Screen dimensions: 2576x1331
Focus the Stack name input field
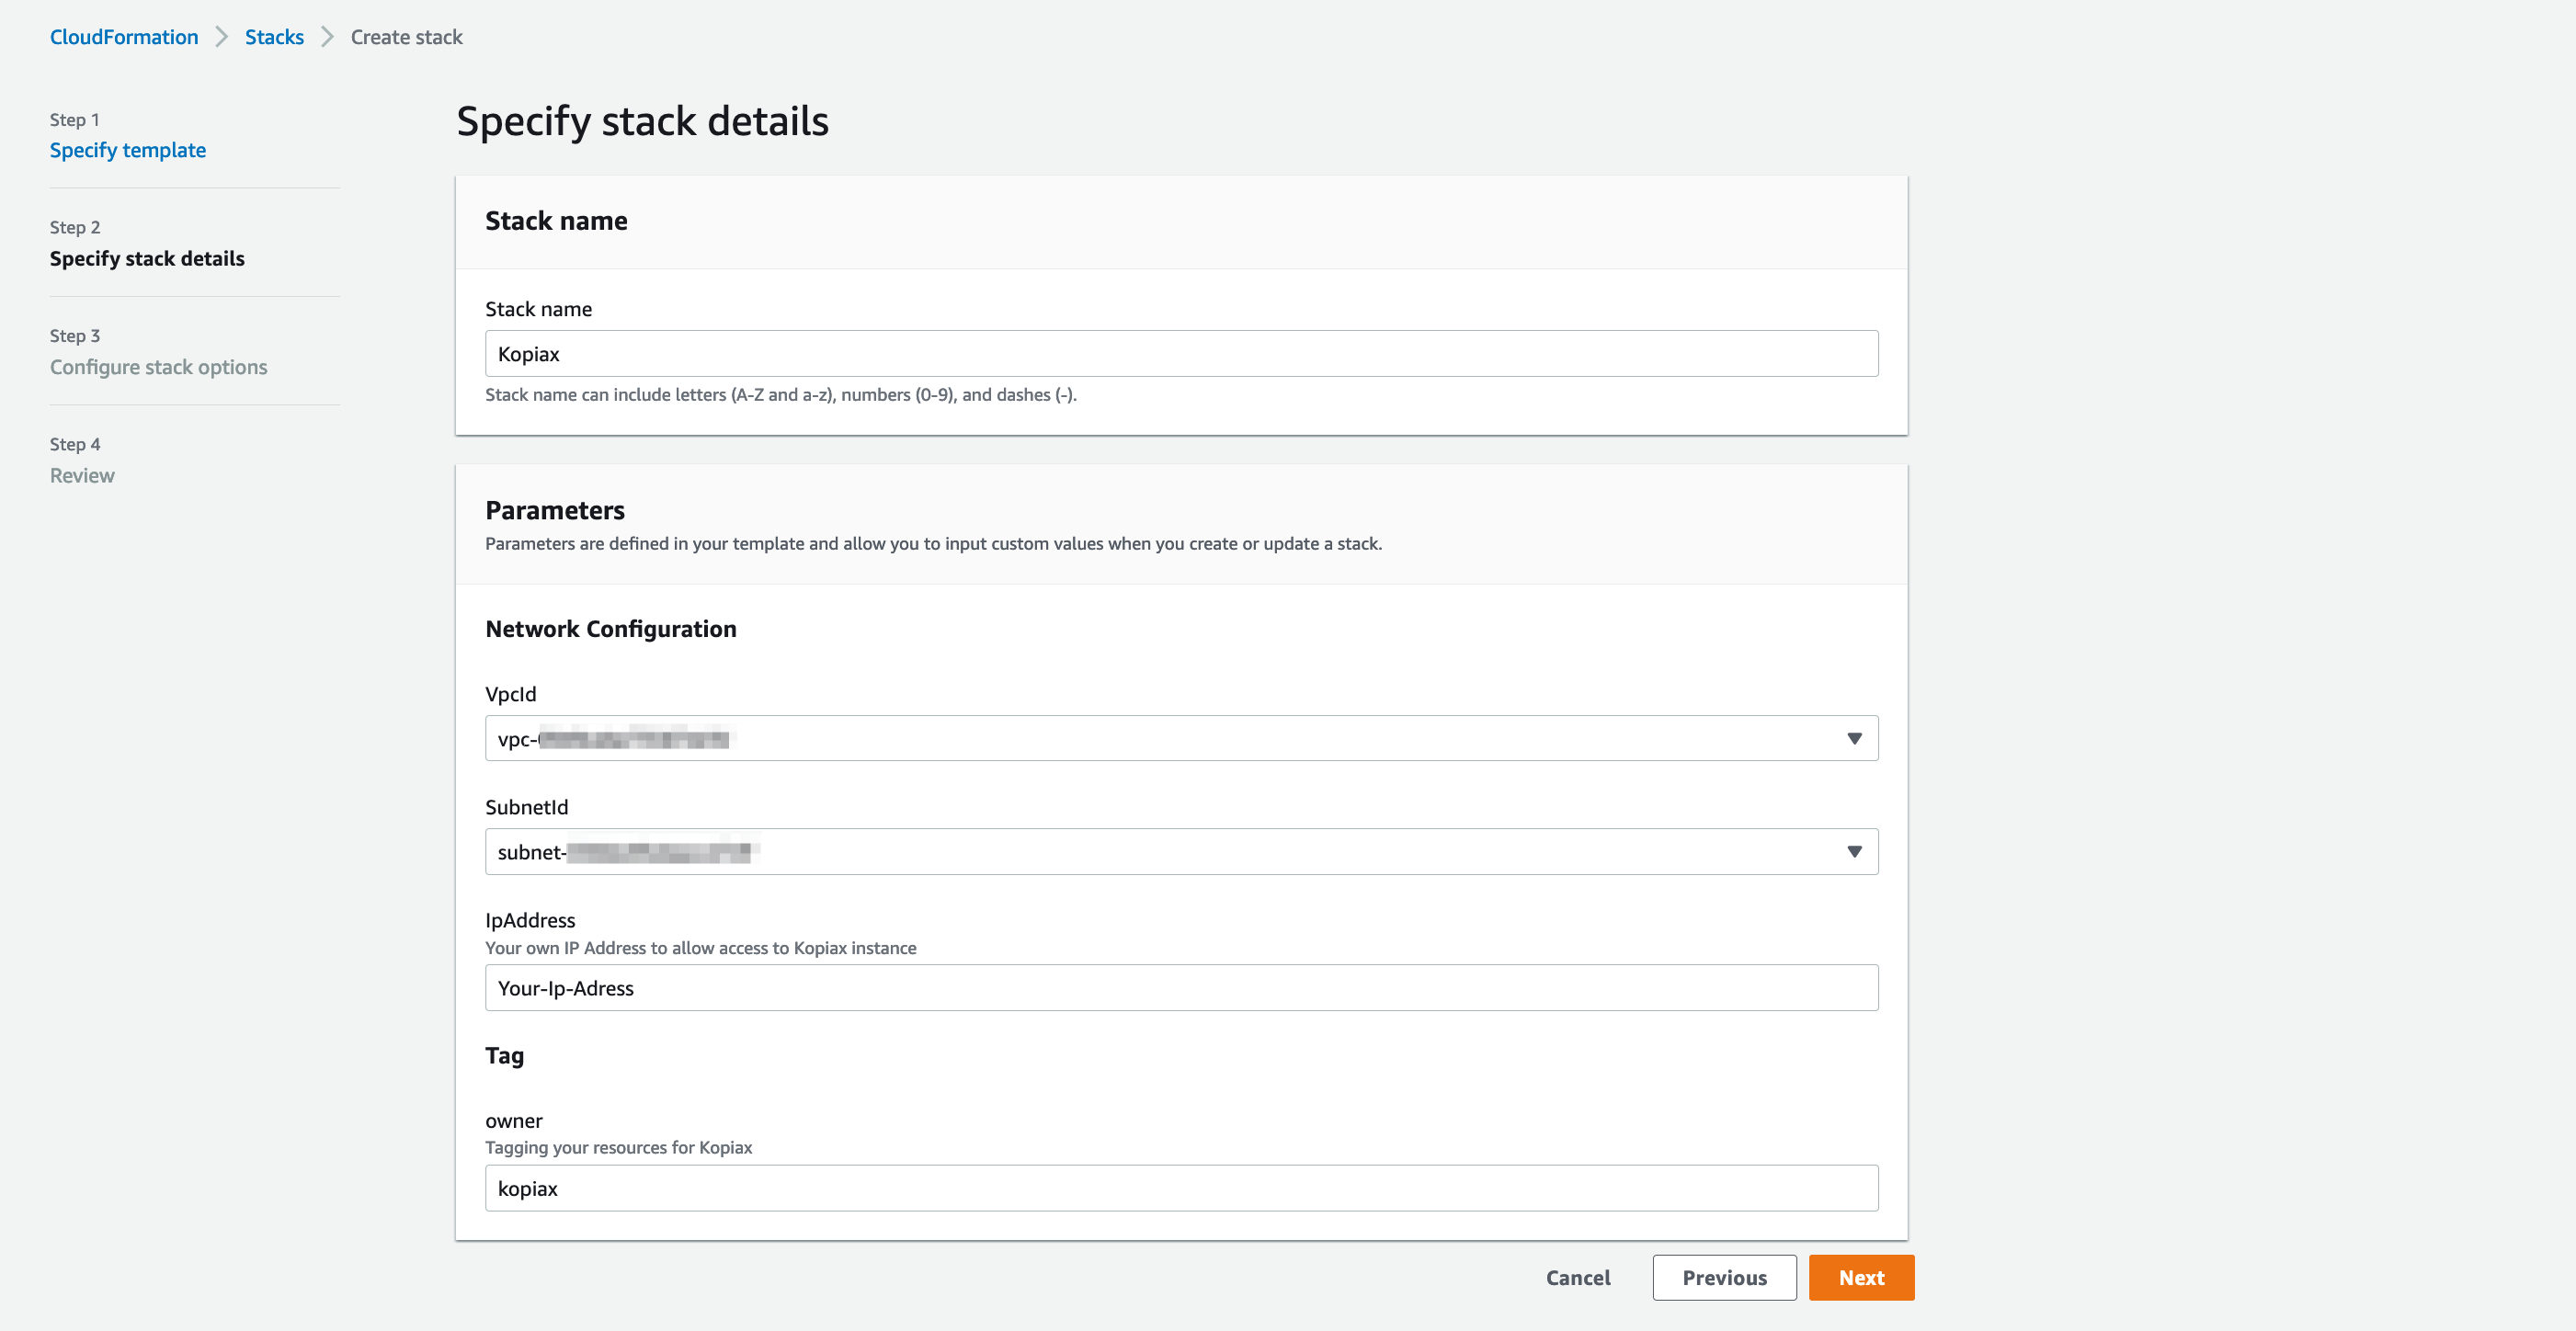(1181, 354)
